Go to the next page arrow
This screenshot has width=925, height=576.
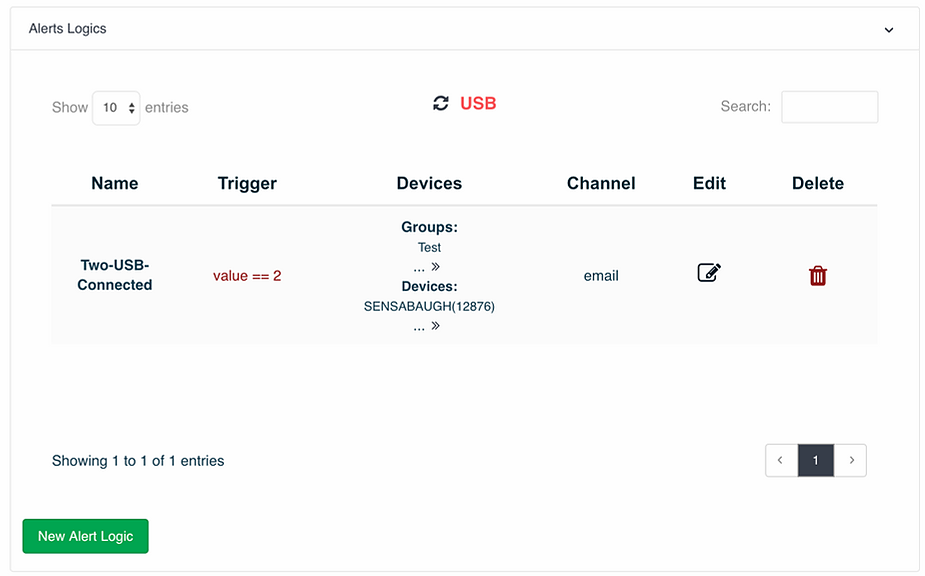pos(851,460)
